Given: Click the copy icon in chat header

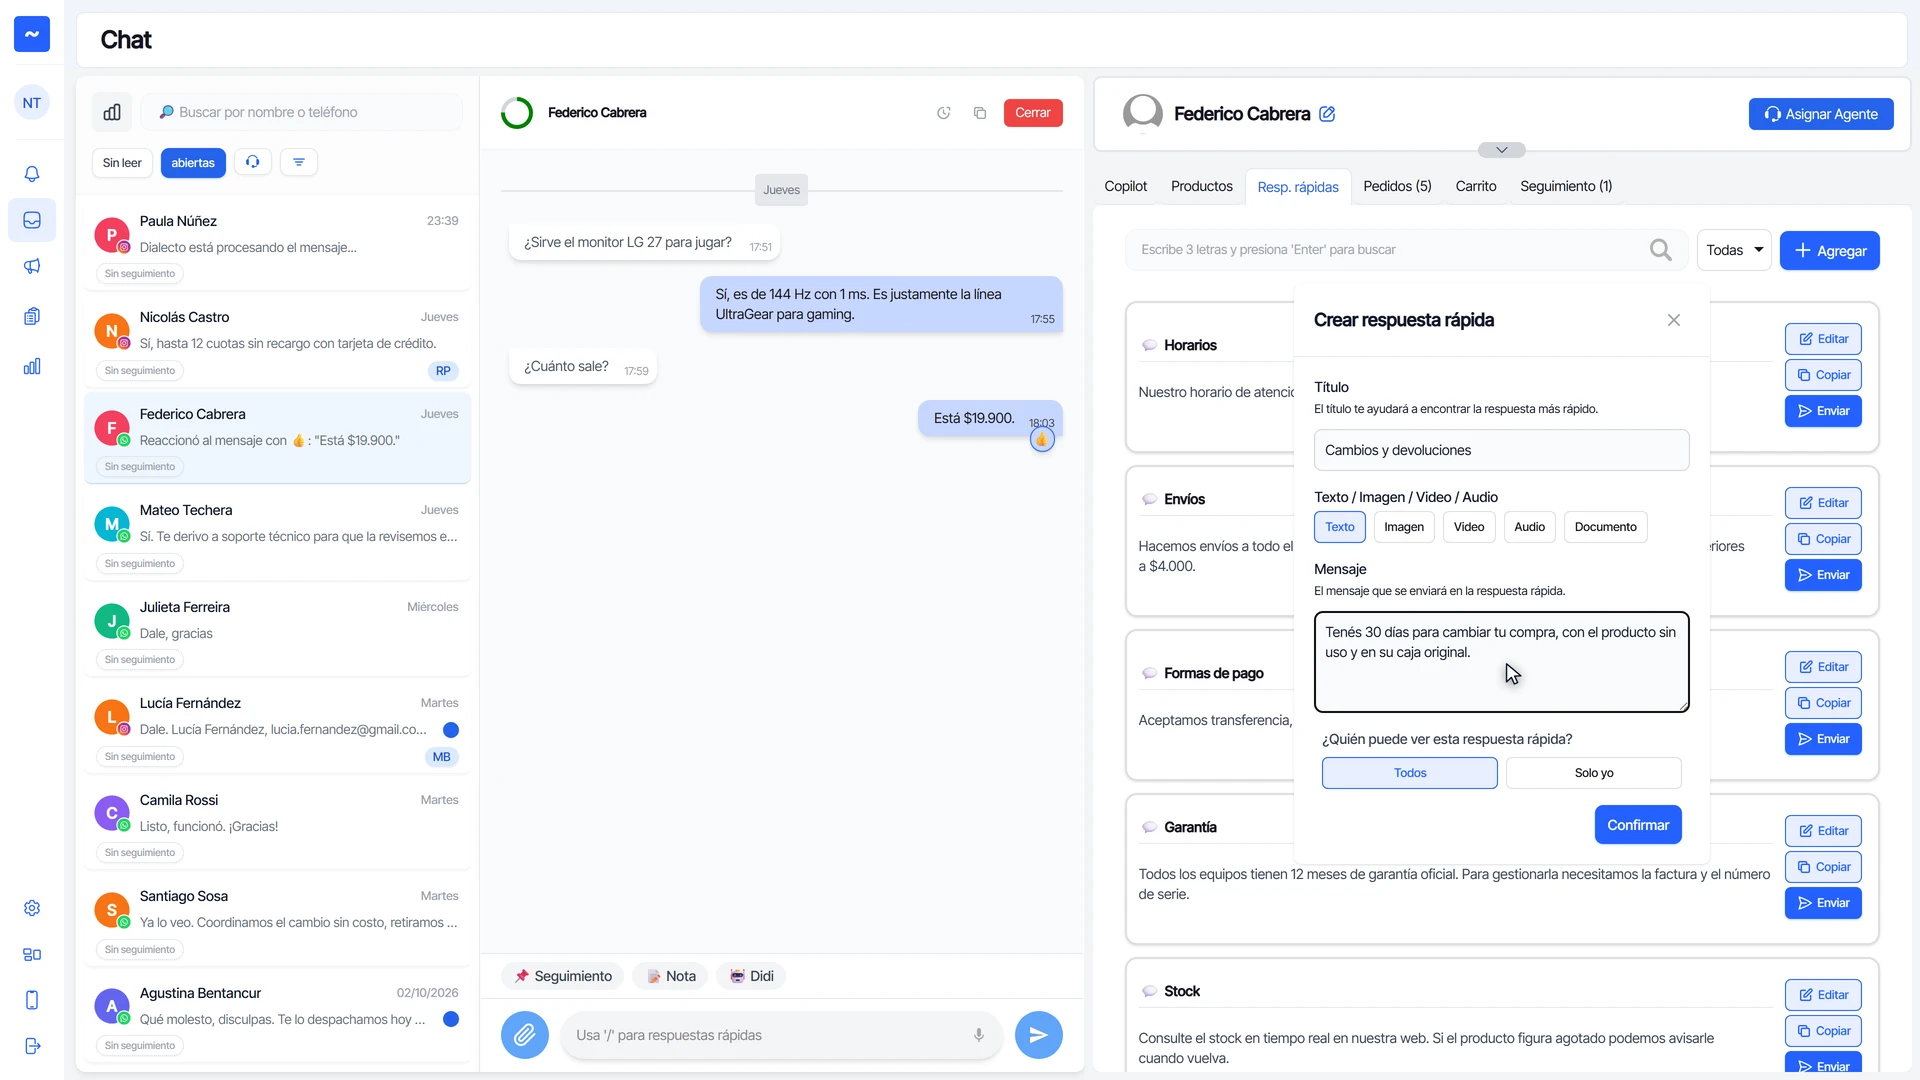Looking at the screenshot, I should [x=980, y=113].
